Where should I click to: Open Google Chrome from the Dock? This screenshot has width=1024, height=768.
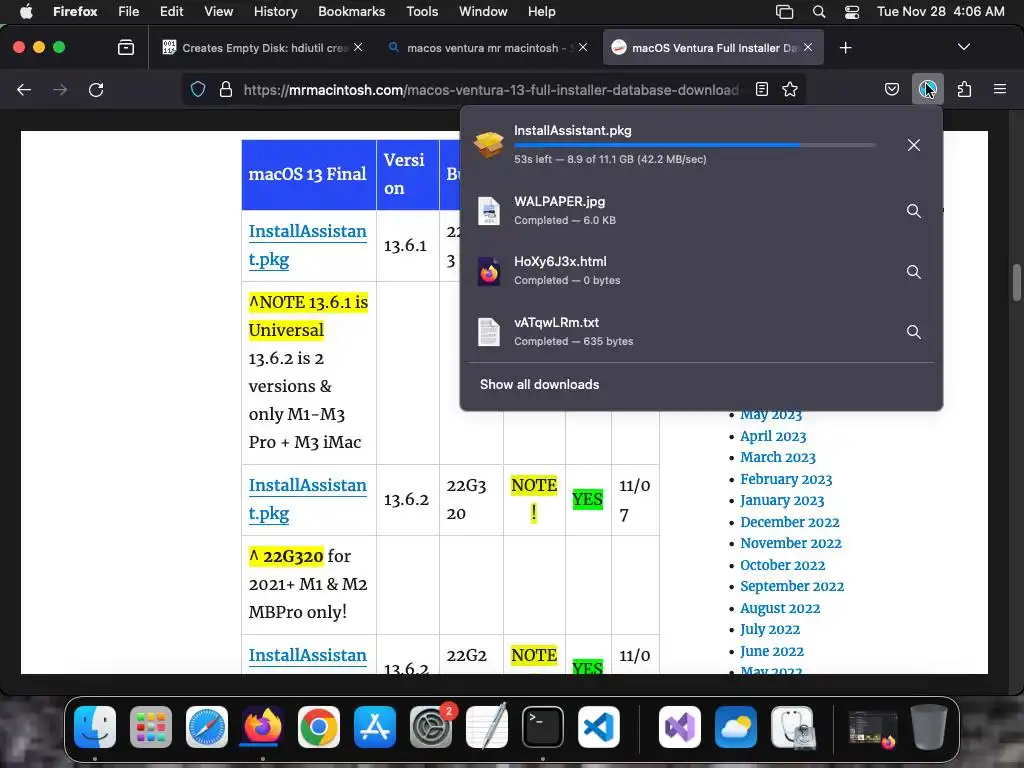point(319,727)
